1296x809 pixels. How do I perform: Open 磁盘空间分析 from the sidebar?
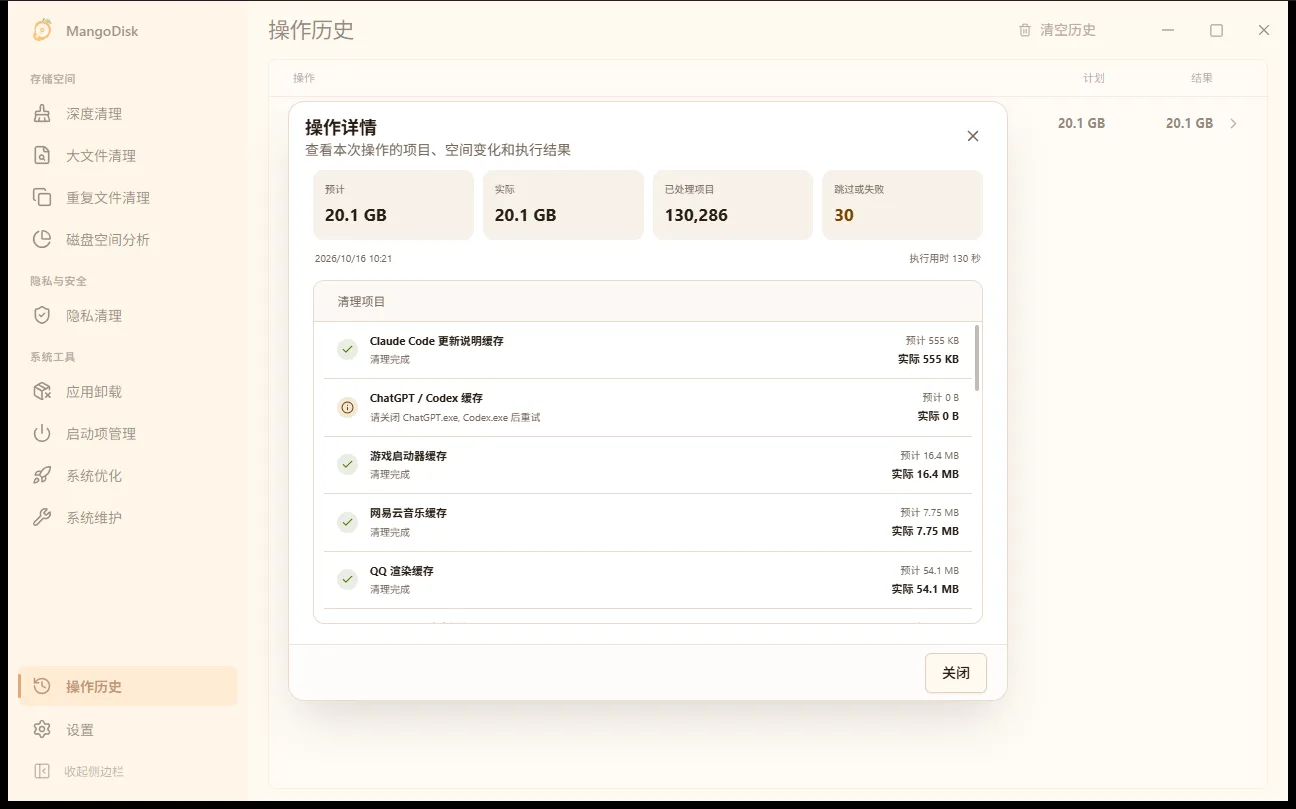click(128, 240)
